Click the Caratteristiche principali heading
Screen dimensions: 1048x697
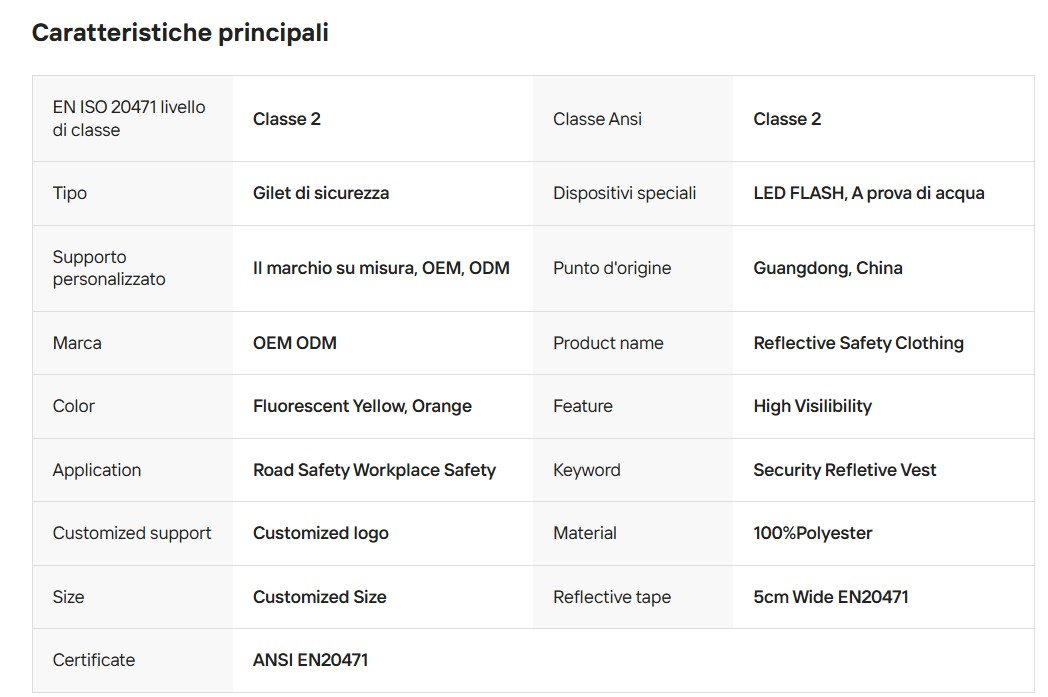pyautogui.click(x=180, y=33)
